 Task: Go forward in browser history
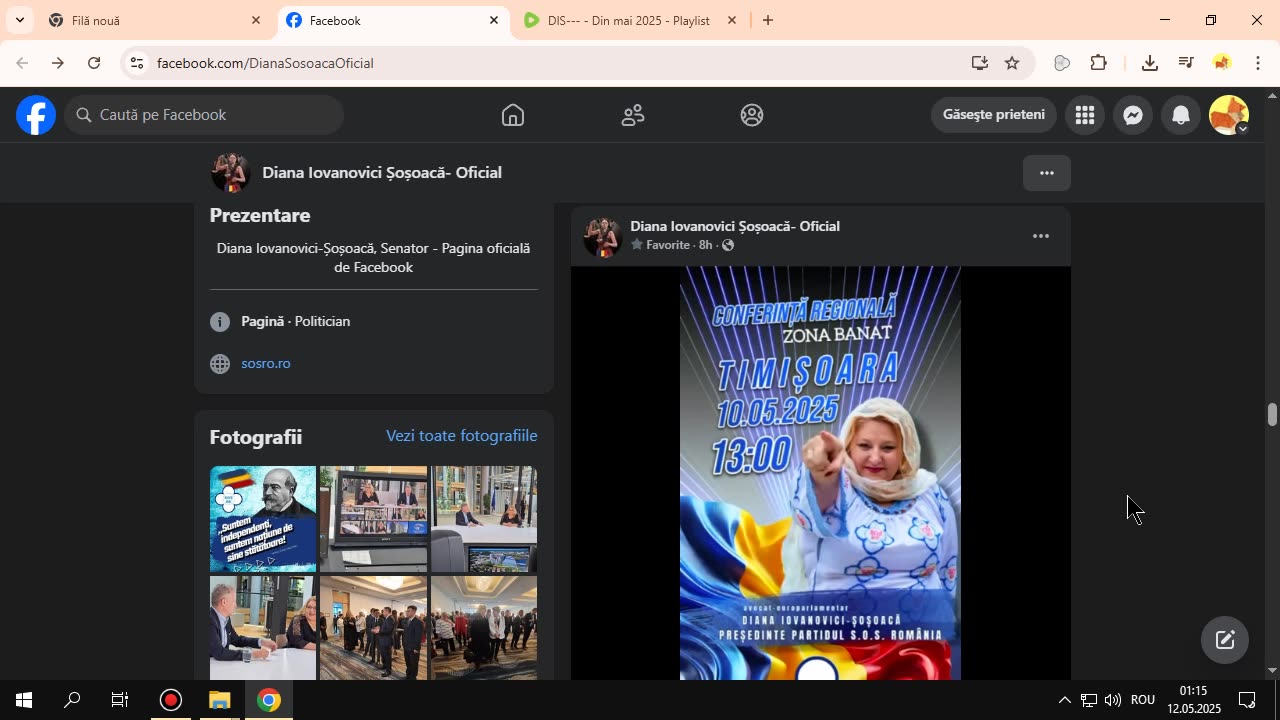point(57,63)
